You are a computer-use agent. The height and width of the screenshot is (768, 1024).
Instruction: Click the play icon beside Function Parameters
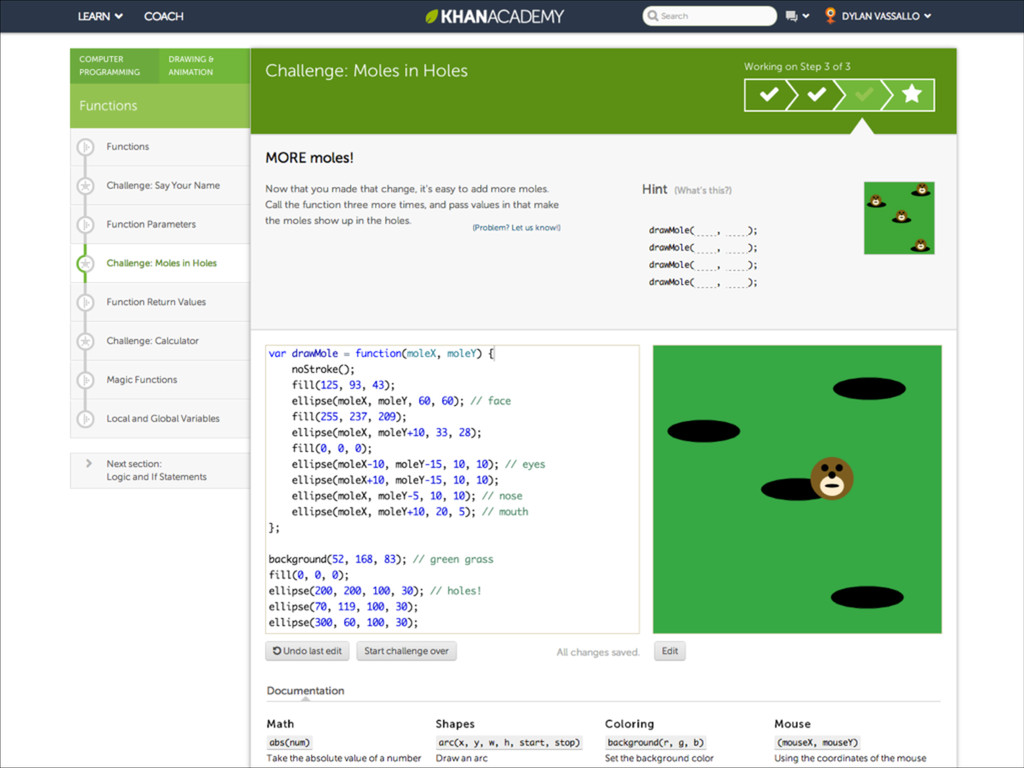(x=85, y=225)
